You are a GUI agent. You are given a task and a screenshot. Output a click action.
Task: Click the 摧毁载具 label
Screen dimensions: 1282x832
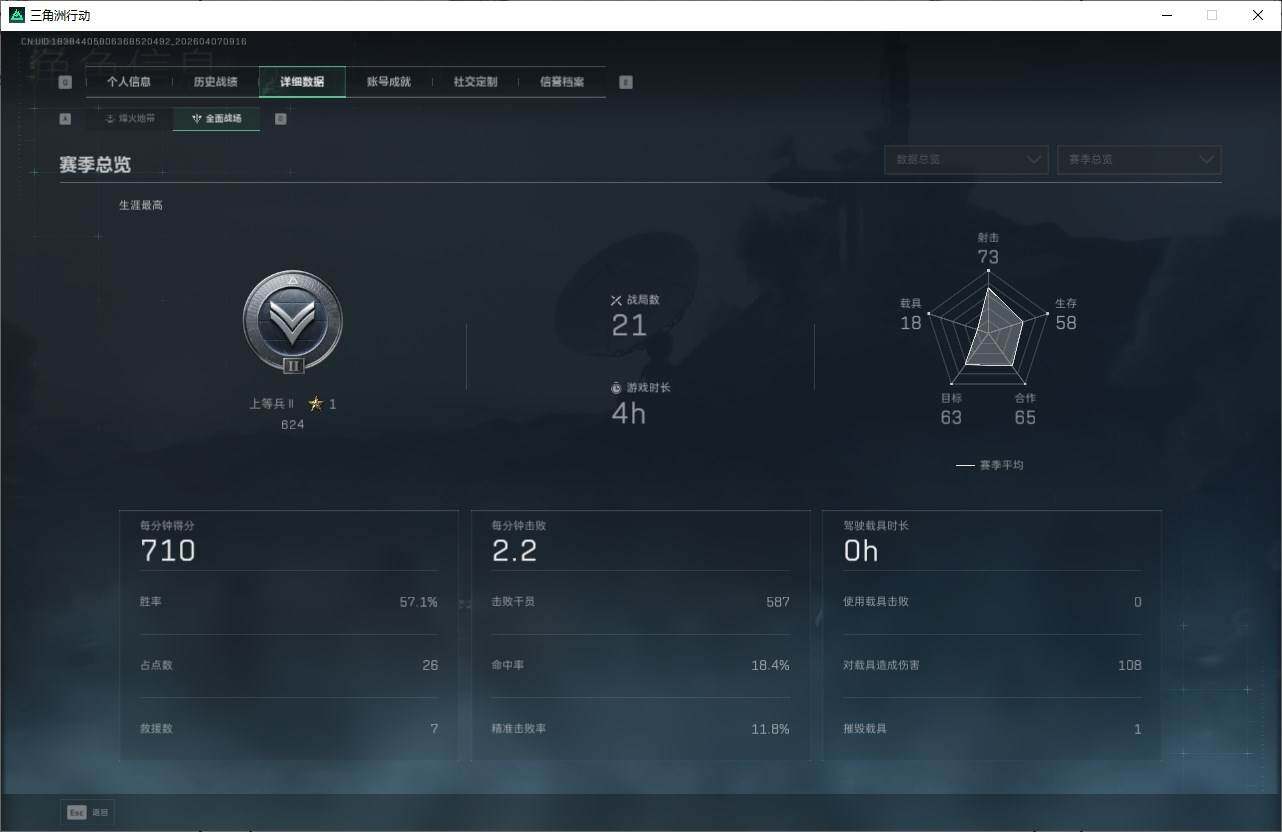(x=865, y=729)
